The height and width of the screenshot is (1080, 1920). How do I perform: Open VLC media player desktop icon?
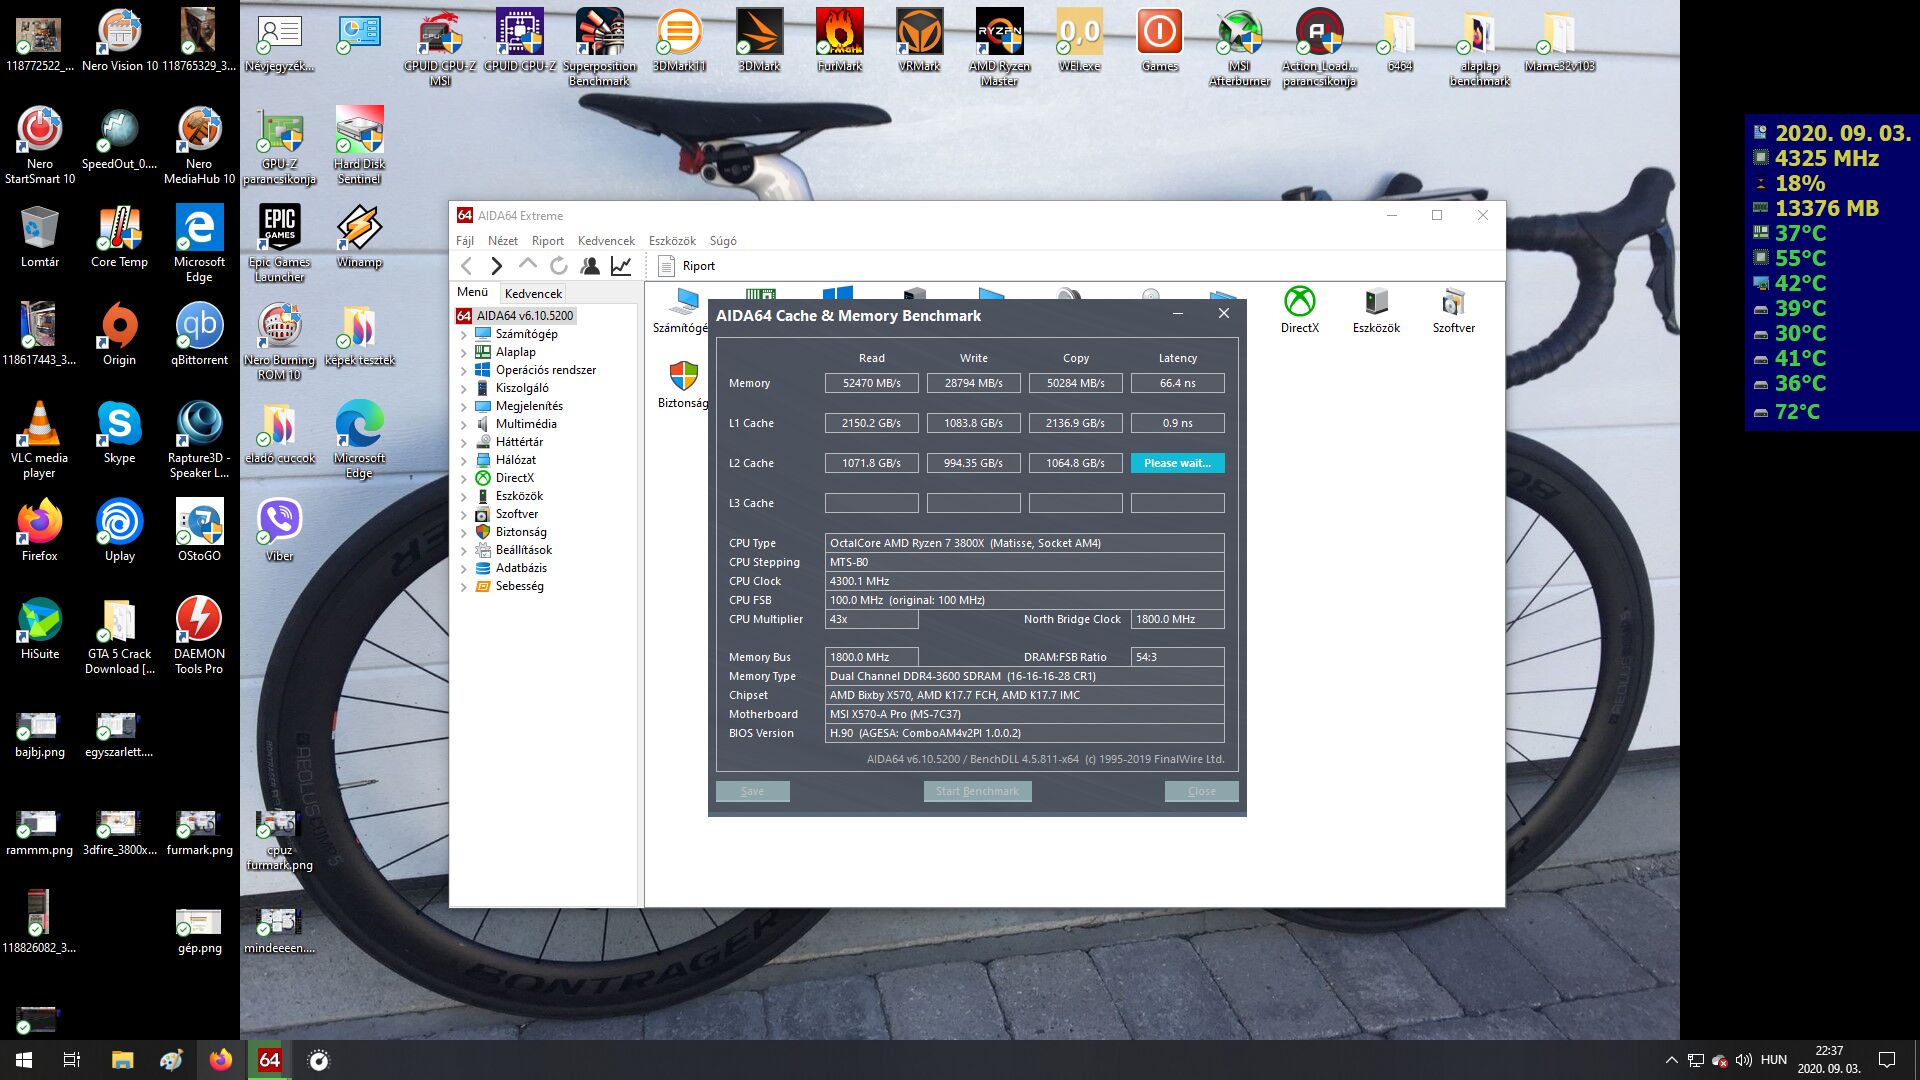[39, 439]
